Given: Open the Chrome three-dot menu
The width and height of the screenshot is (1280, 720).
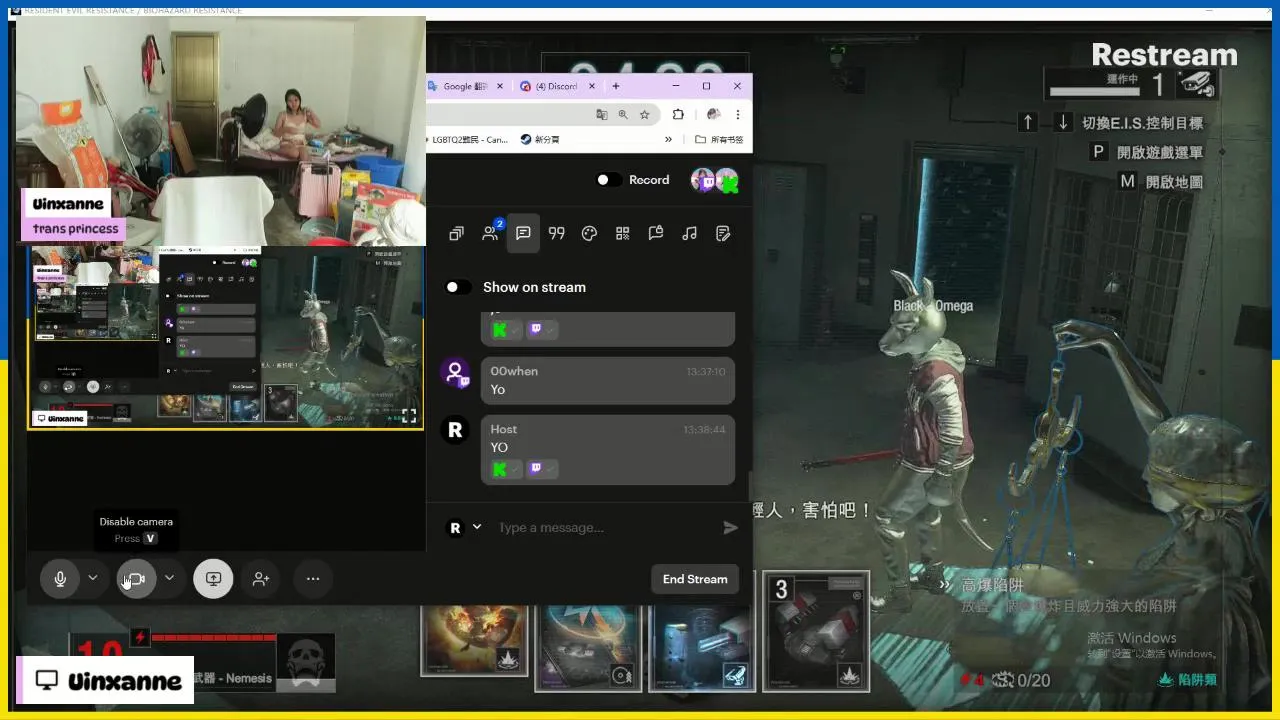Looking at the screenshot, I should [738, 114].
